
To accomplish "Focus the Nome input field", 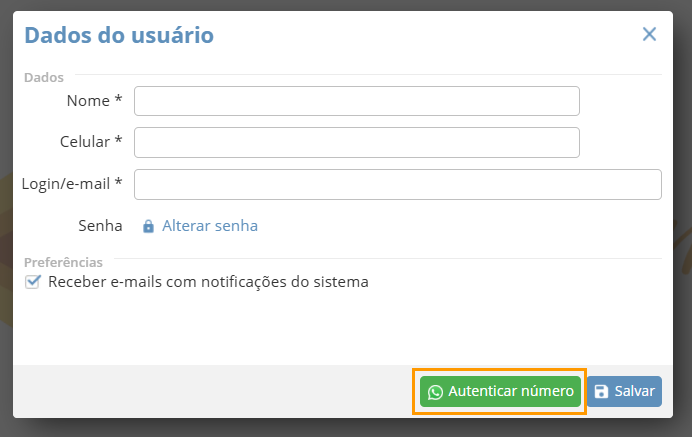I will [357, 101].
